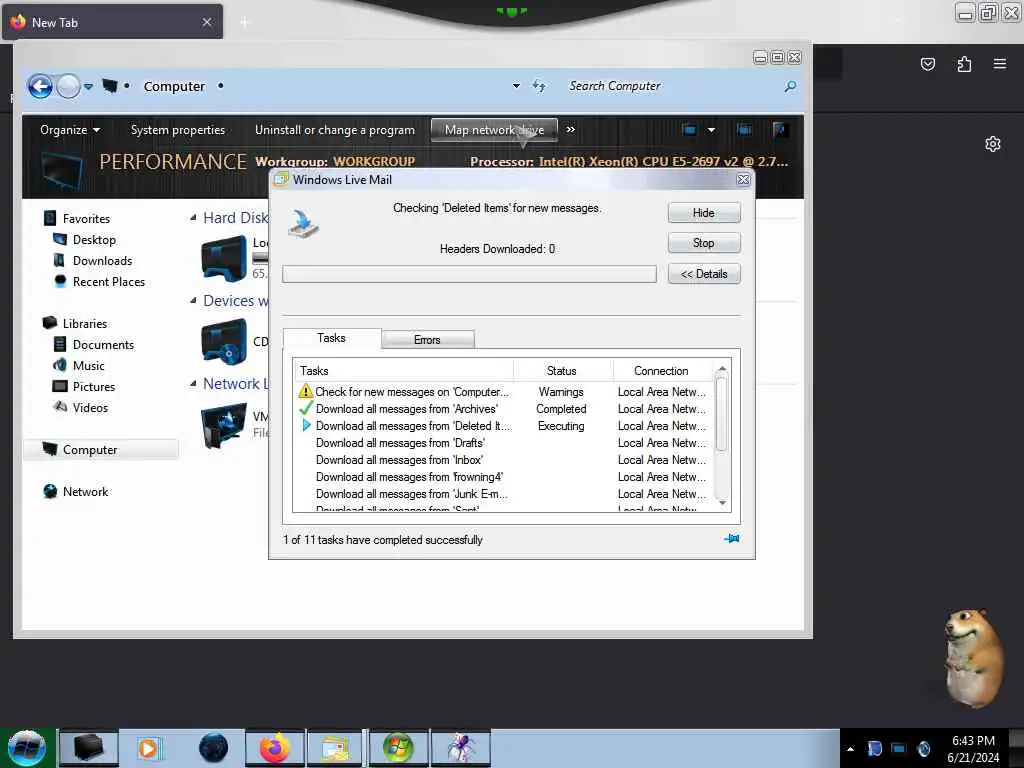The image size is (1024, 768).
Task: Click the pin icon in mail dialog
Action: [x=731, y=539]
